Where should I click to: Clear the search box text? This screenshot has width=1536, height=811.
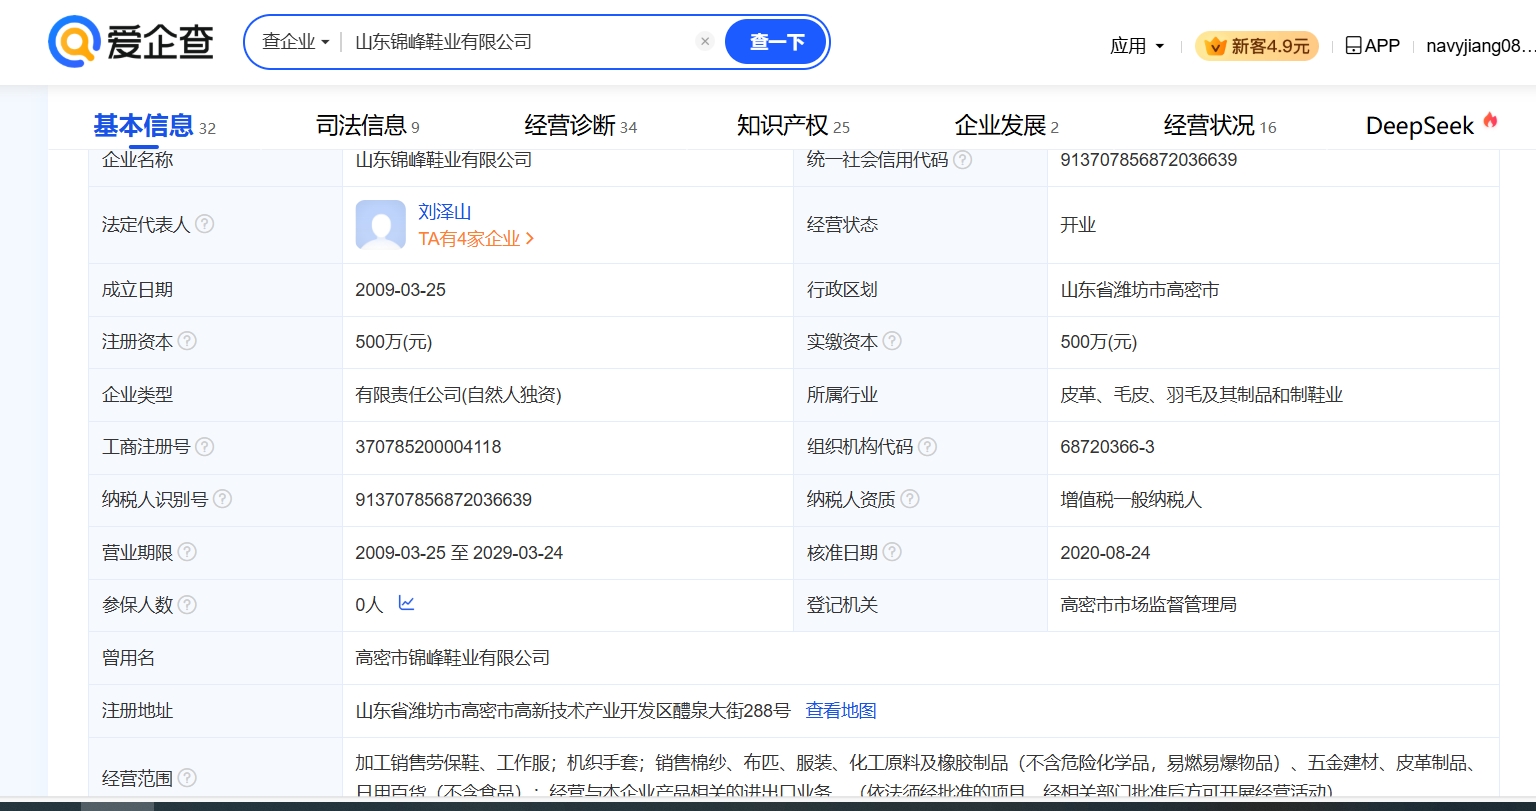point(705,41)
